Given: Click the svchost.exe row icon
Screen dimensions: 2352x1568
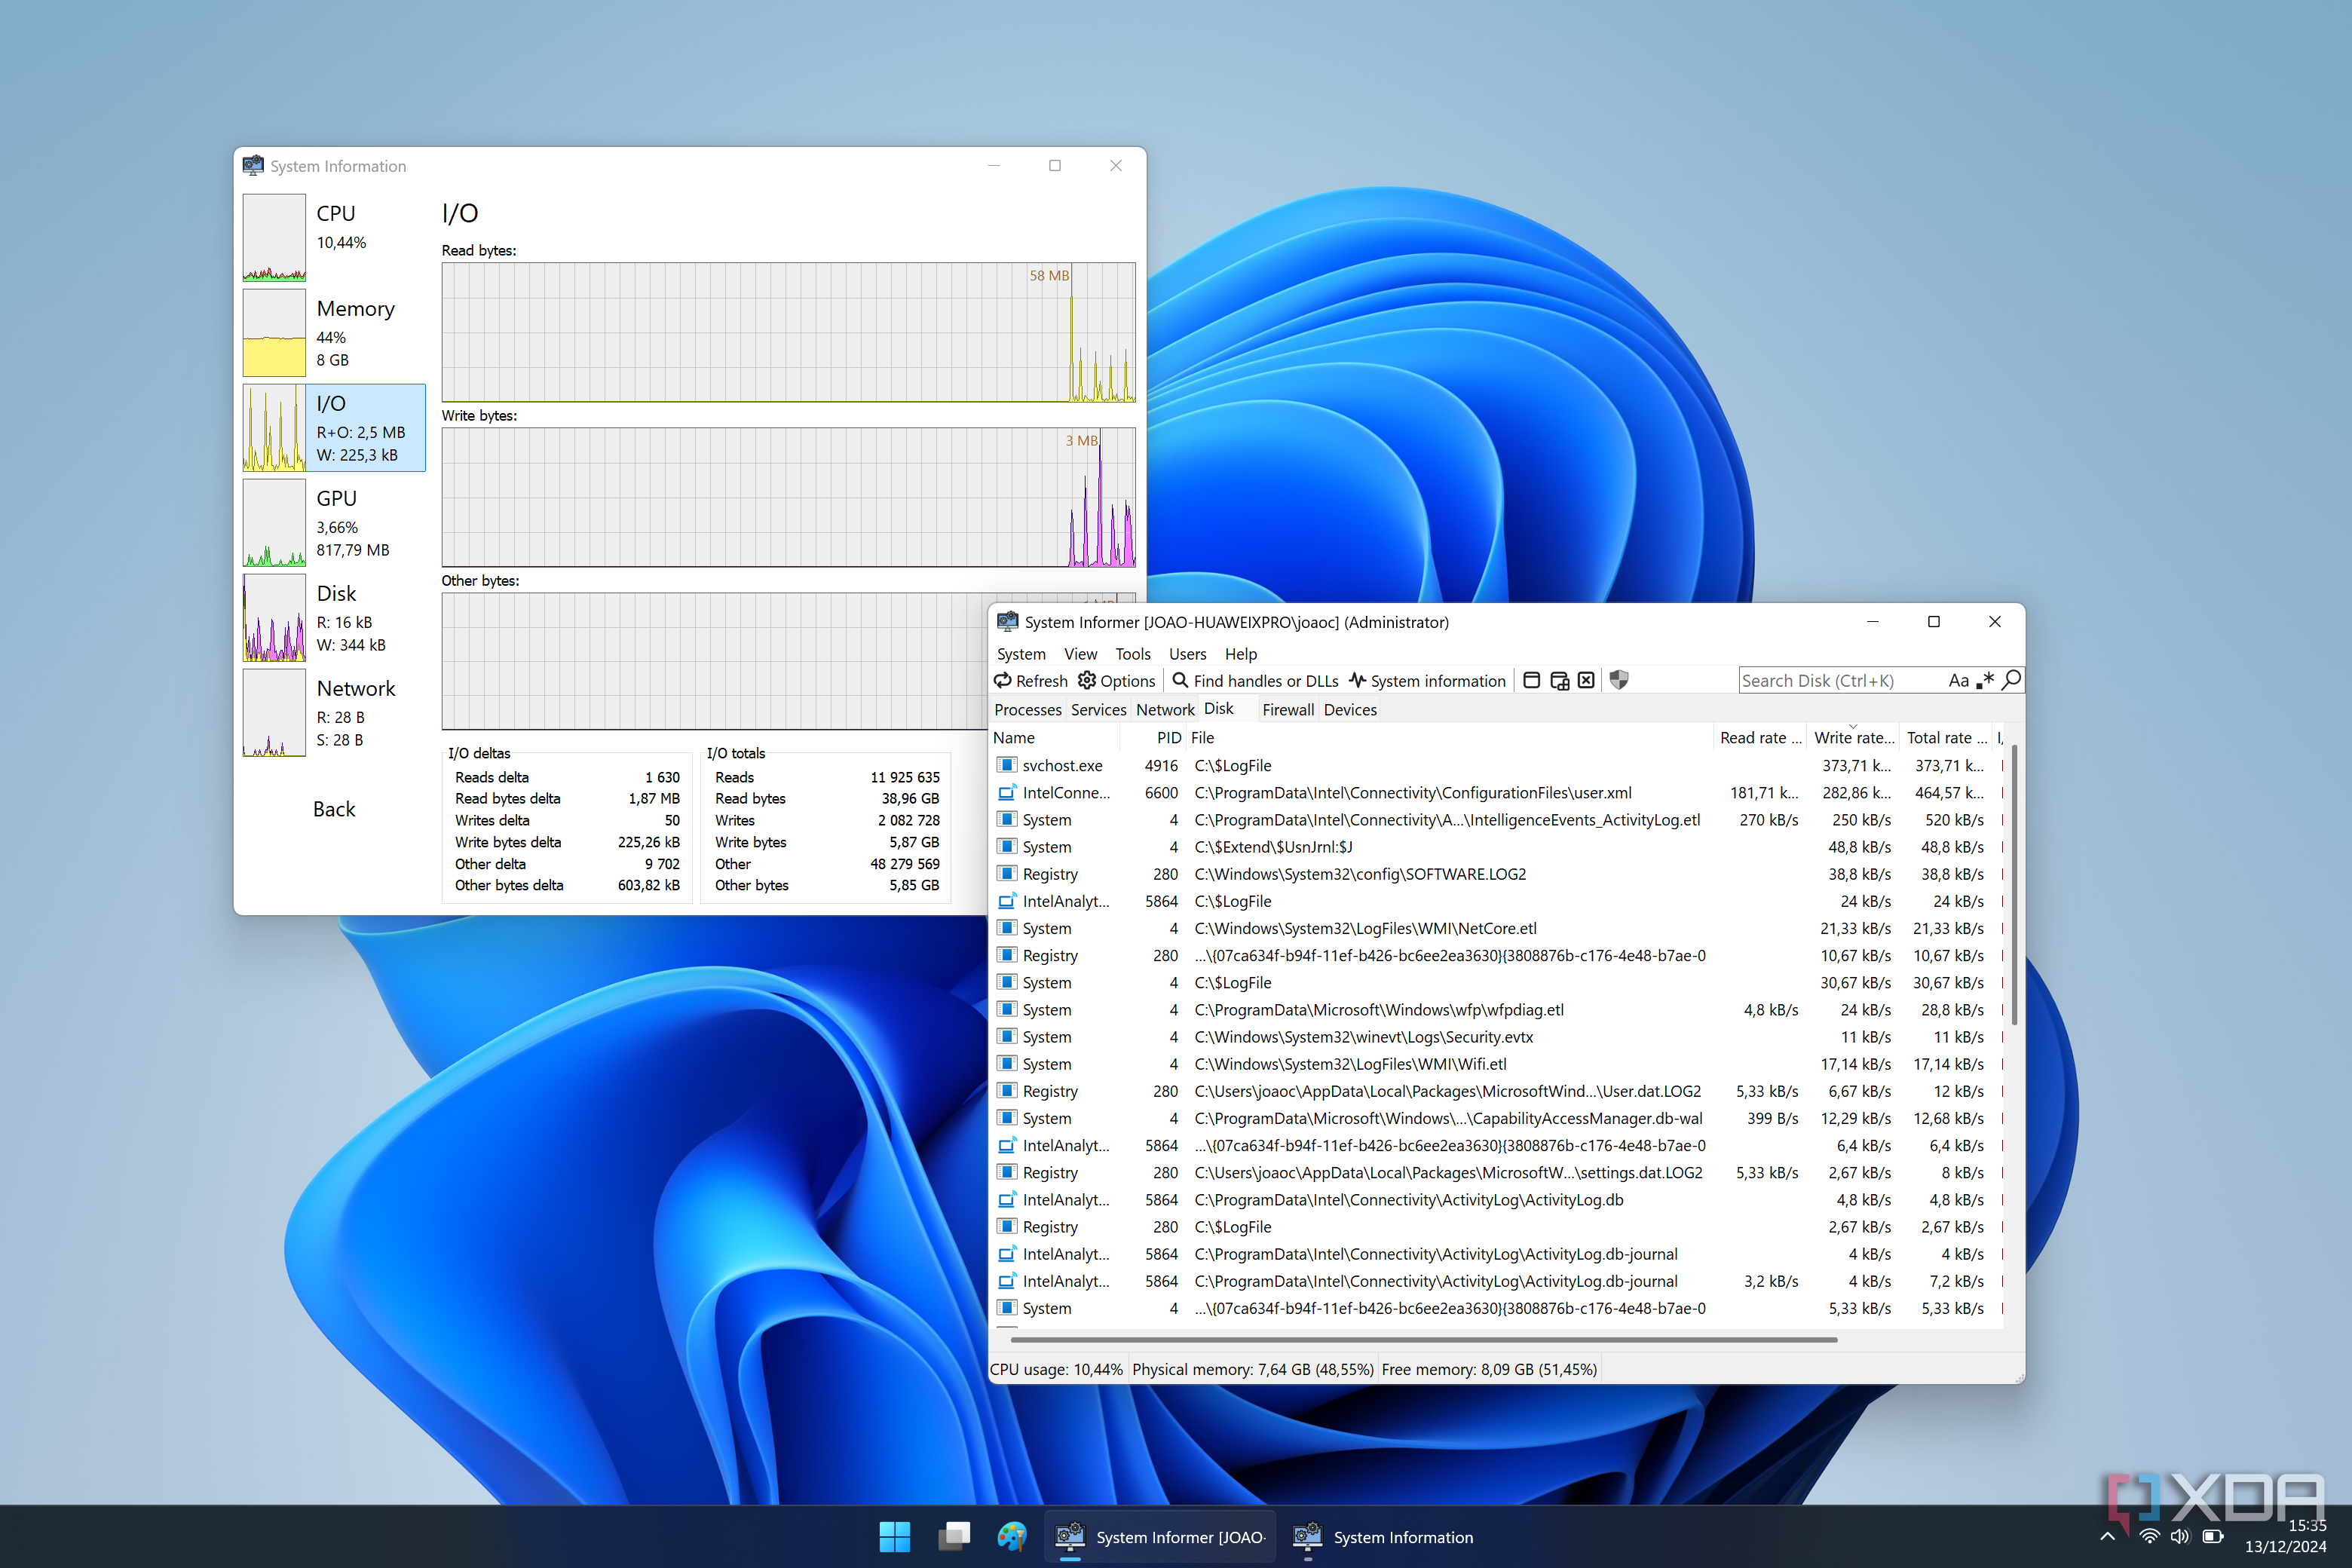Looking at the screenshot, I should click(x=1007, y=765).
